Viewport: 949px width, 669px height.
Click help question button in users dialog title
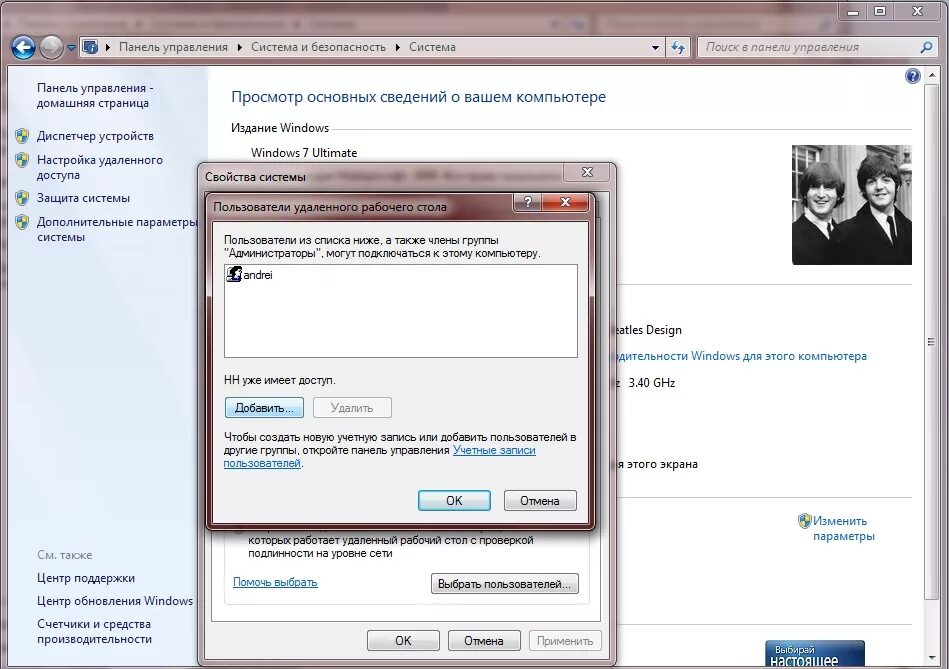tap(527, 202)
